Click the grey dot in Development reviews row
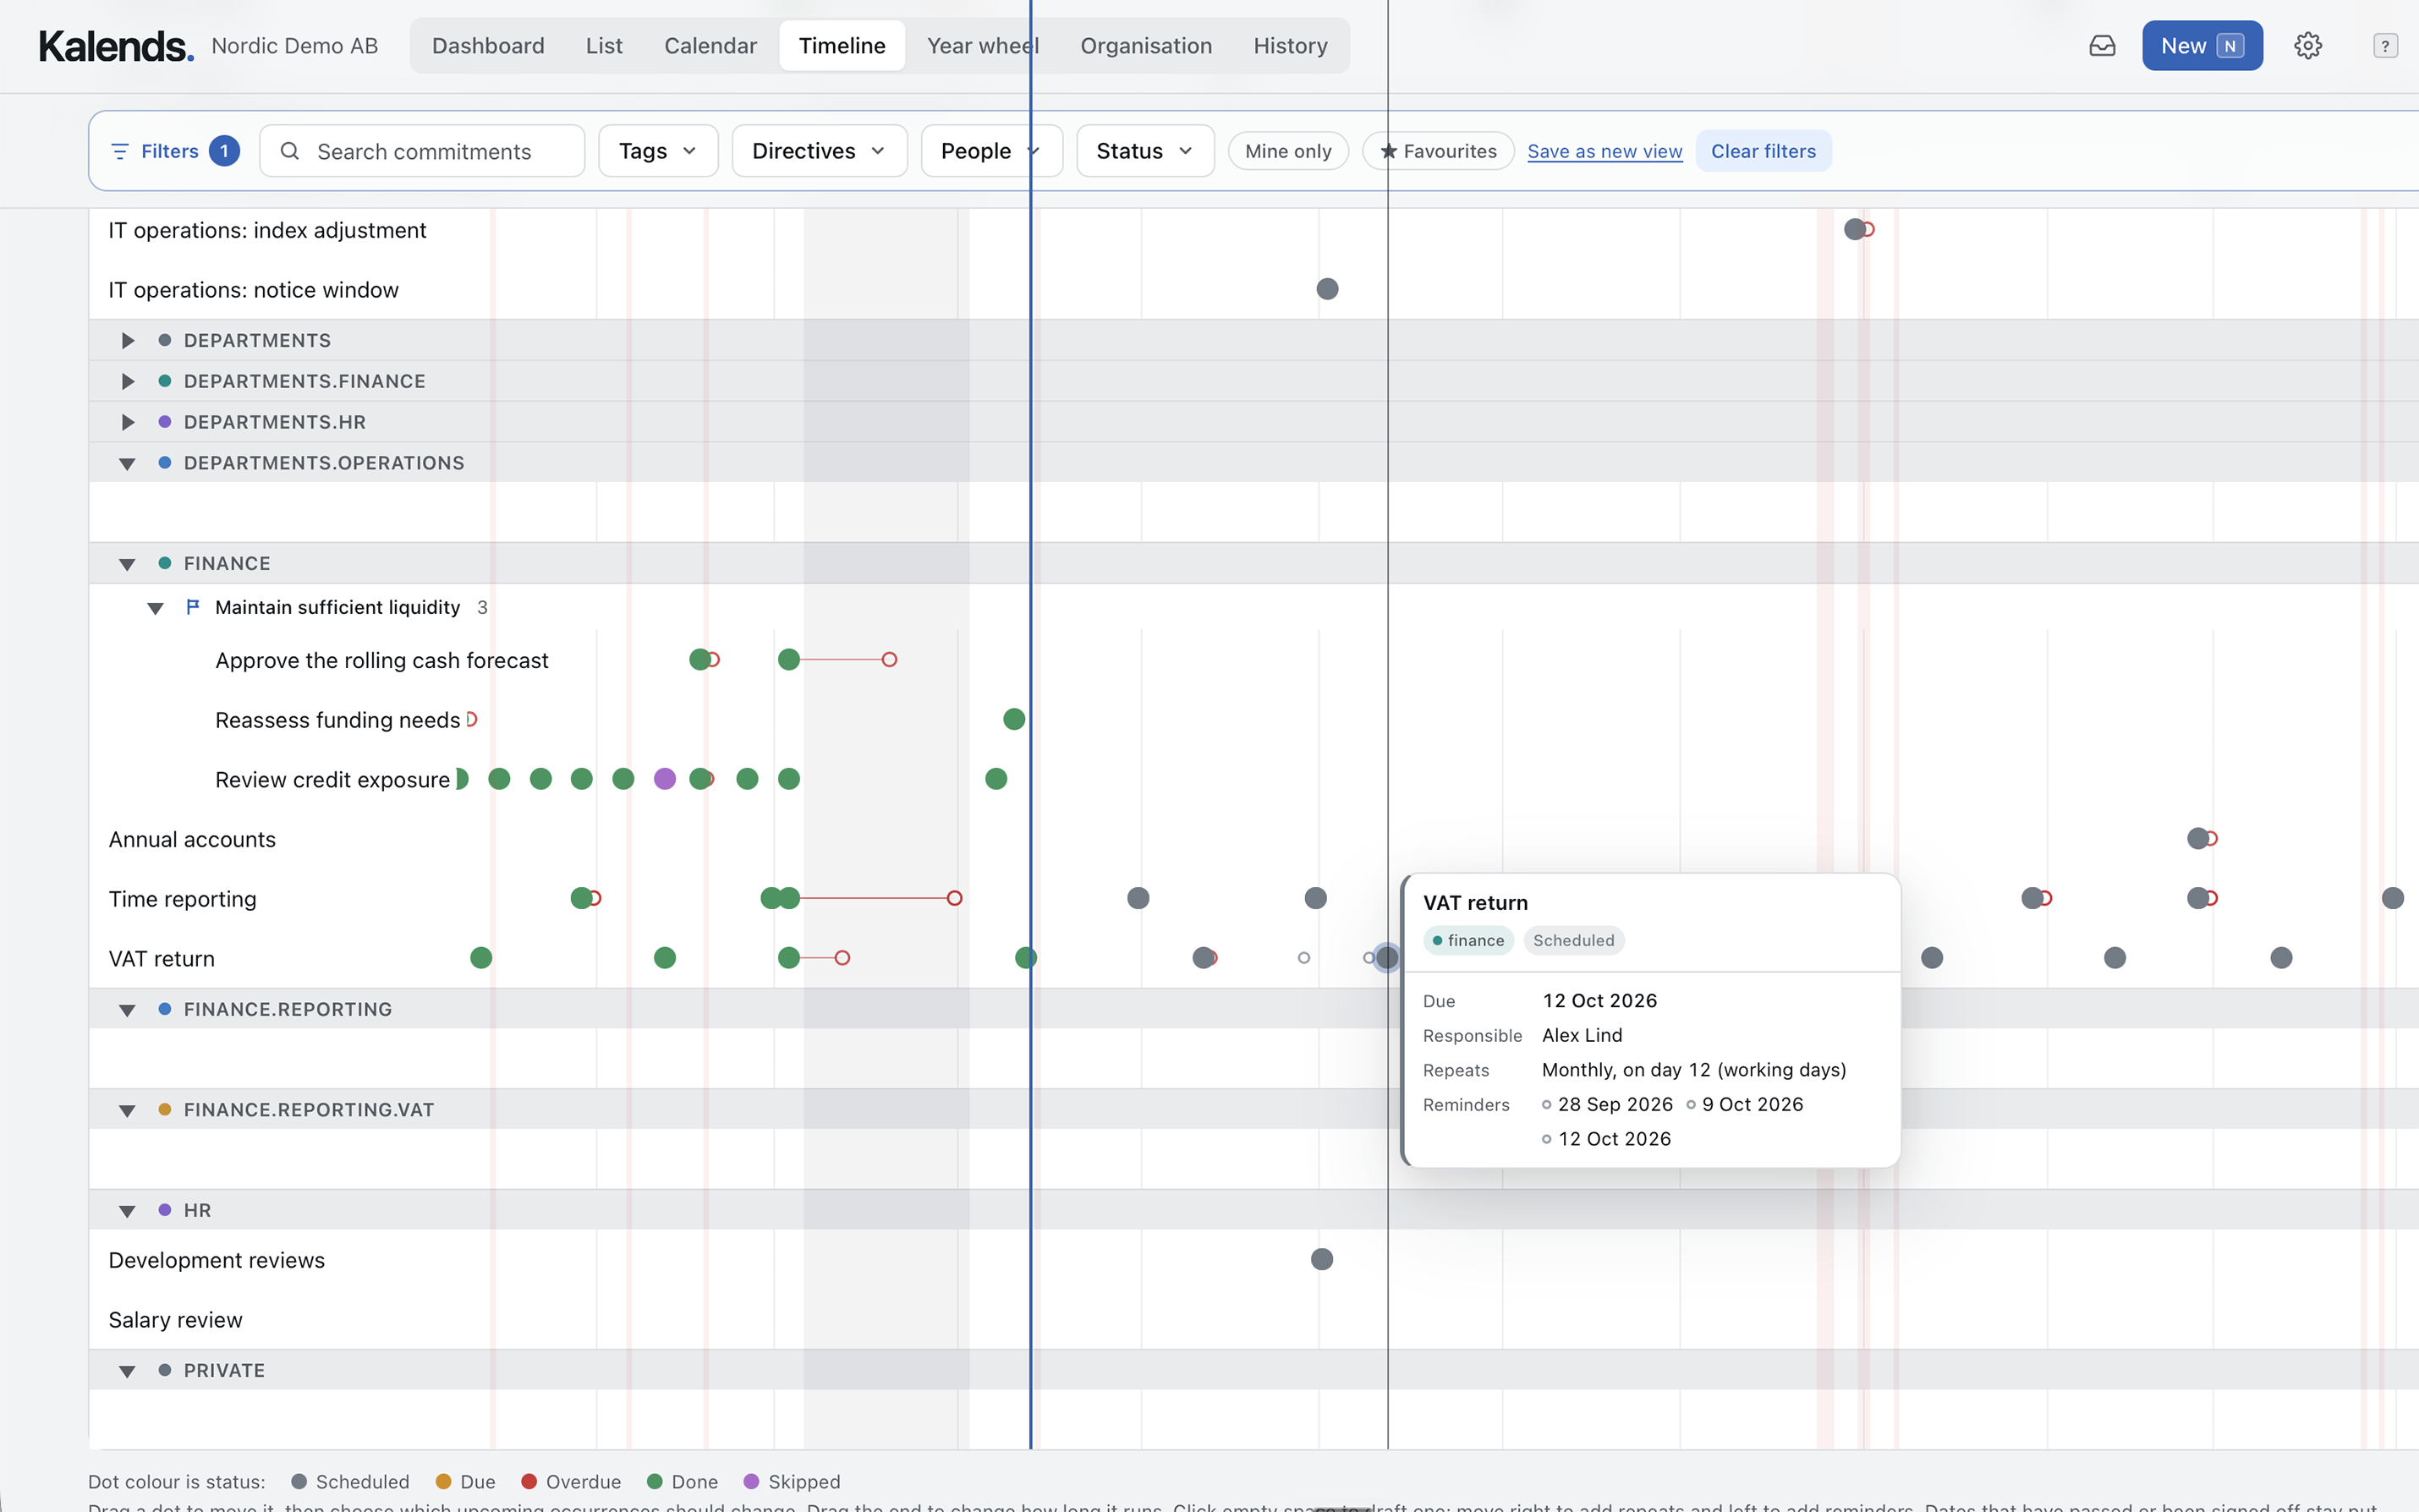 tap(1322, 1259)
